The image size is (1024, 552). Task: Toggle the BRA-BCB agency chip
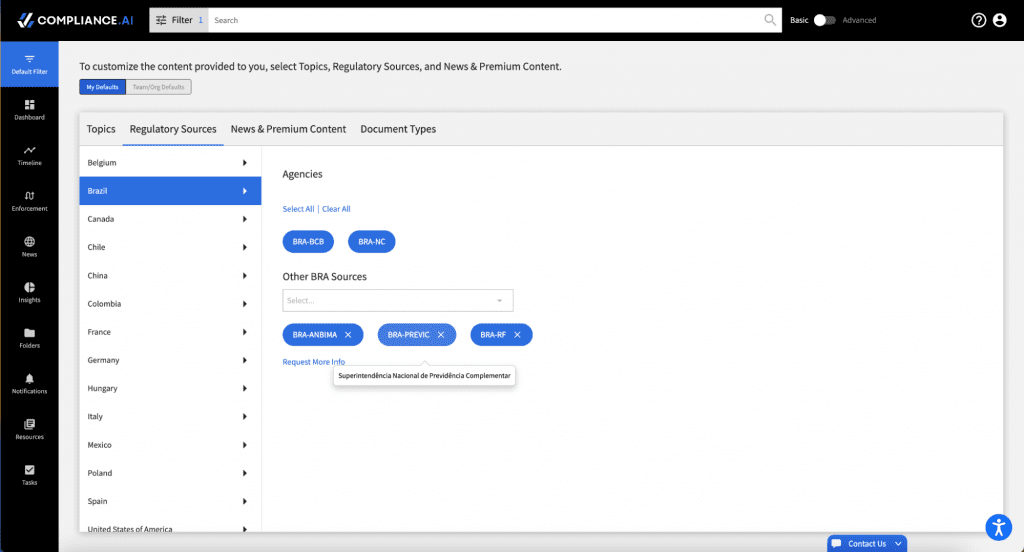point(308,242)
